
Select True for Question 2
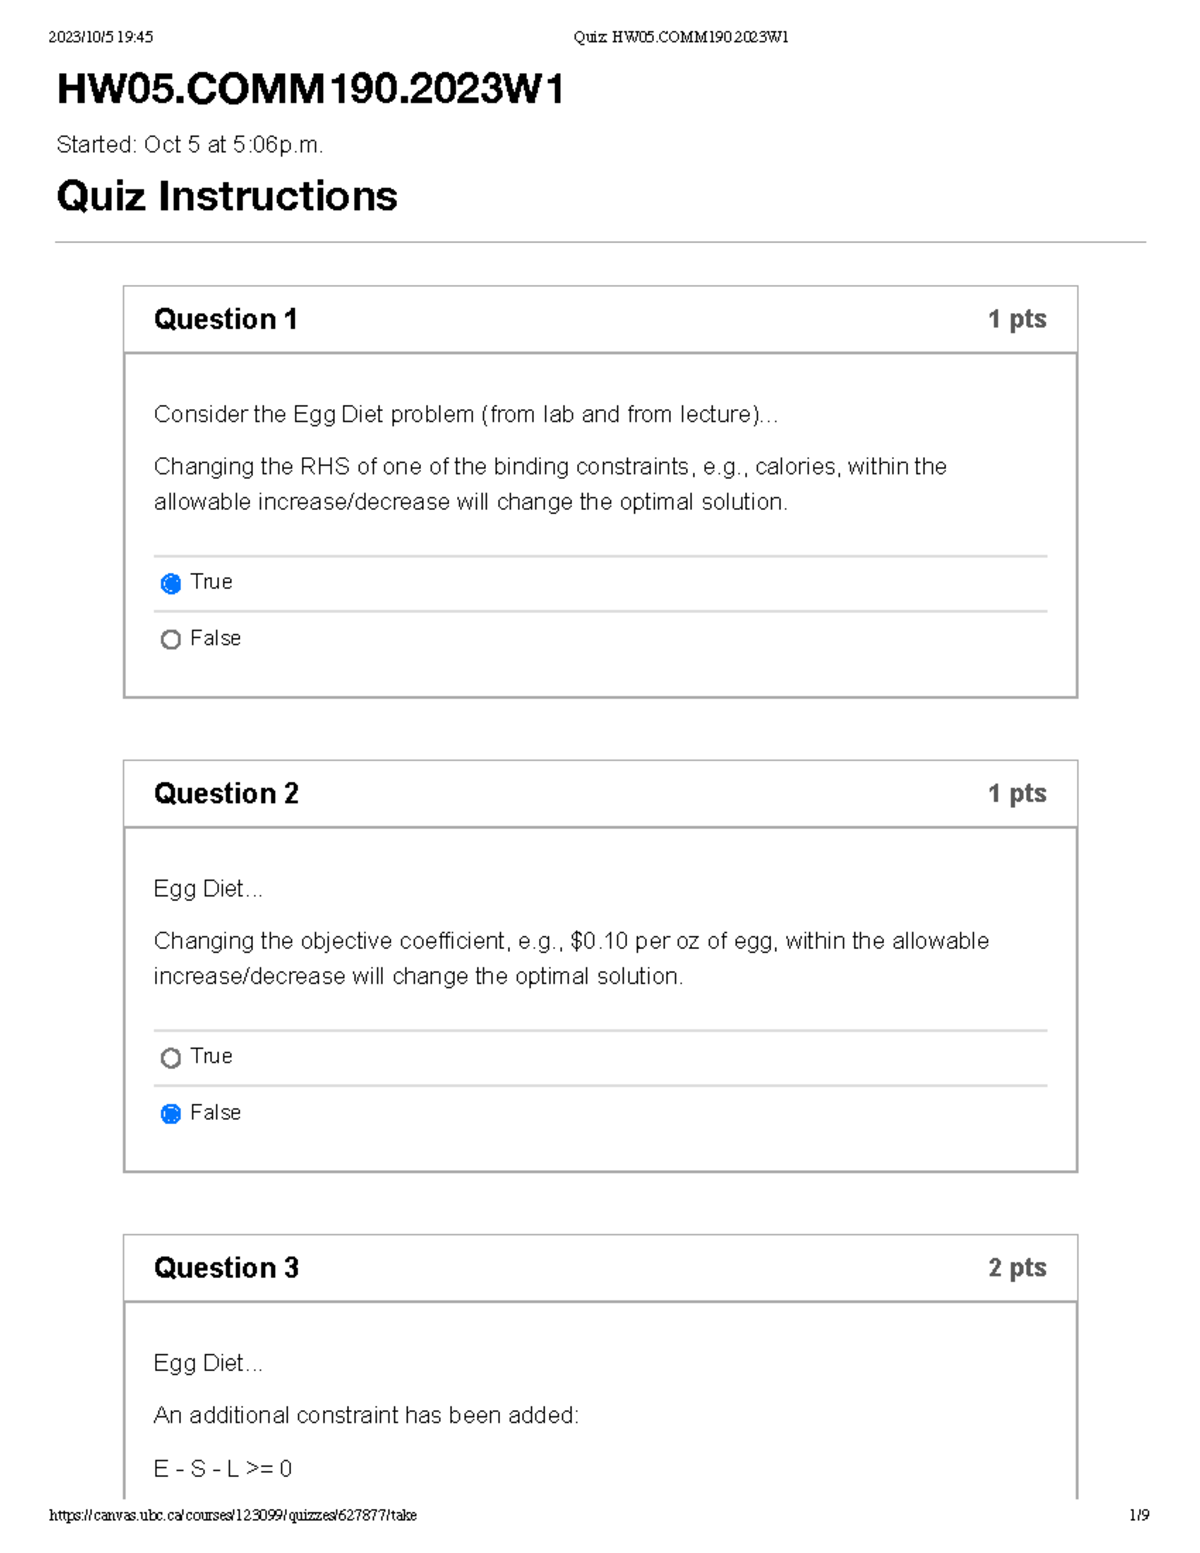[x=171, y=1057]
